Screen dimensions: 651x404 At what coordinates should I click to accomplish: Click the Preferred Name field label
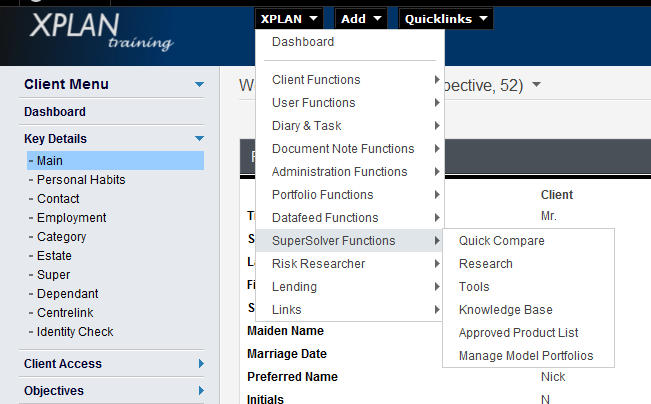point(292,377)
